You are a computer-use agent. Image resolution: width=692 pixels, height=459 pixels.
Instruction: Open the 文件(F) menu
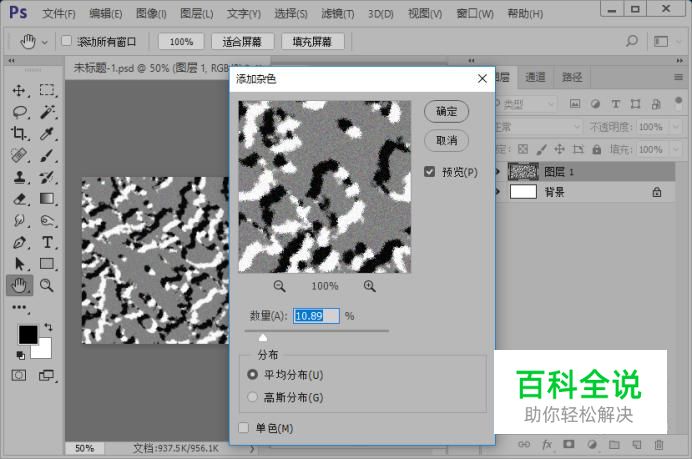pyautogui.click(x=58, y=14)
